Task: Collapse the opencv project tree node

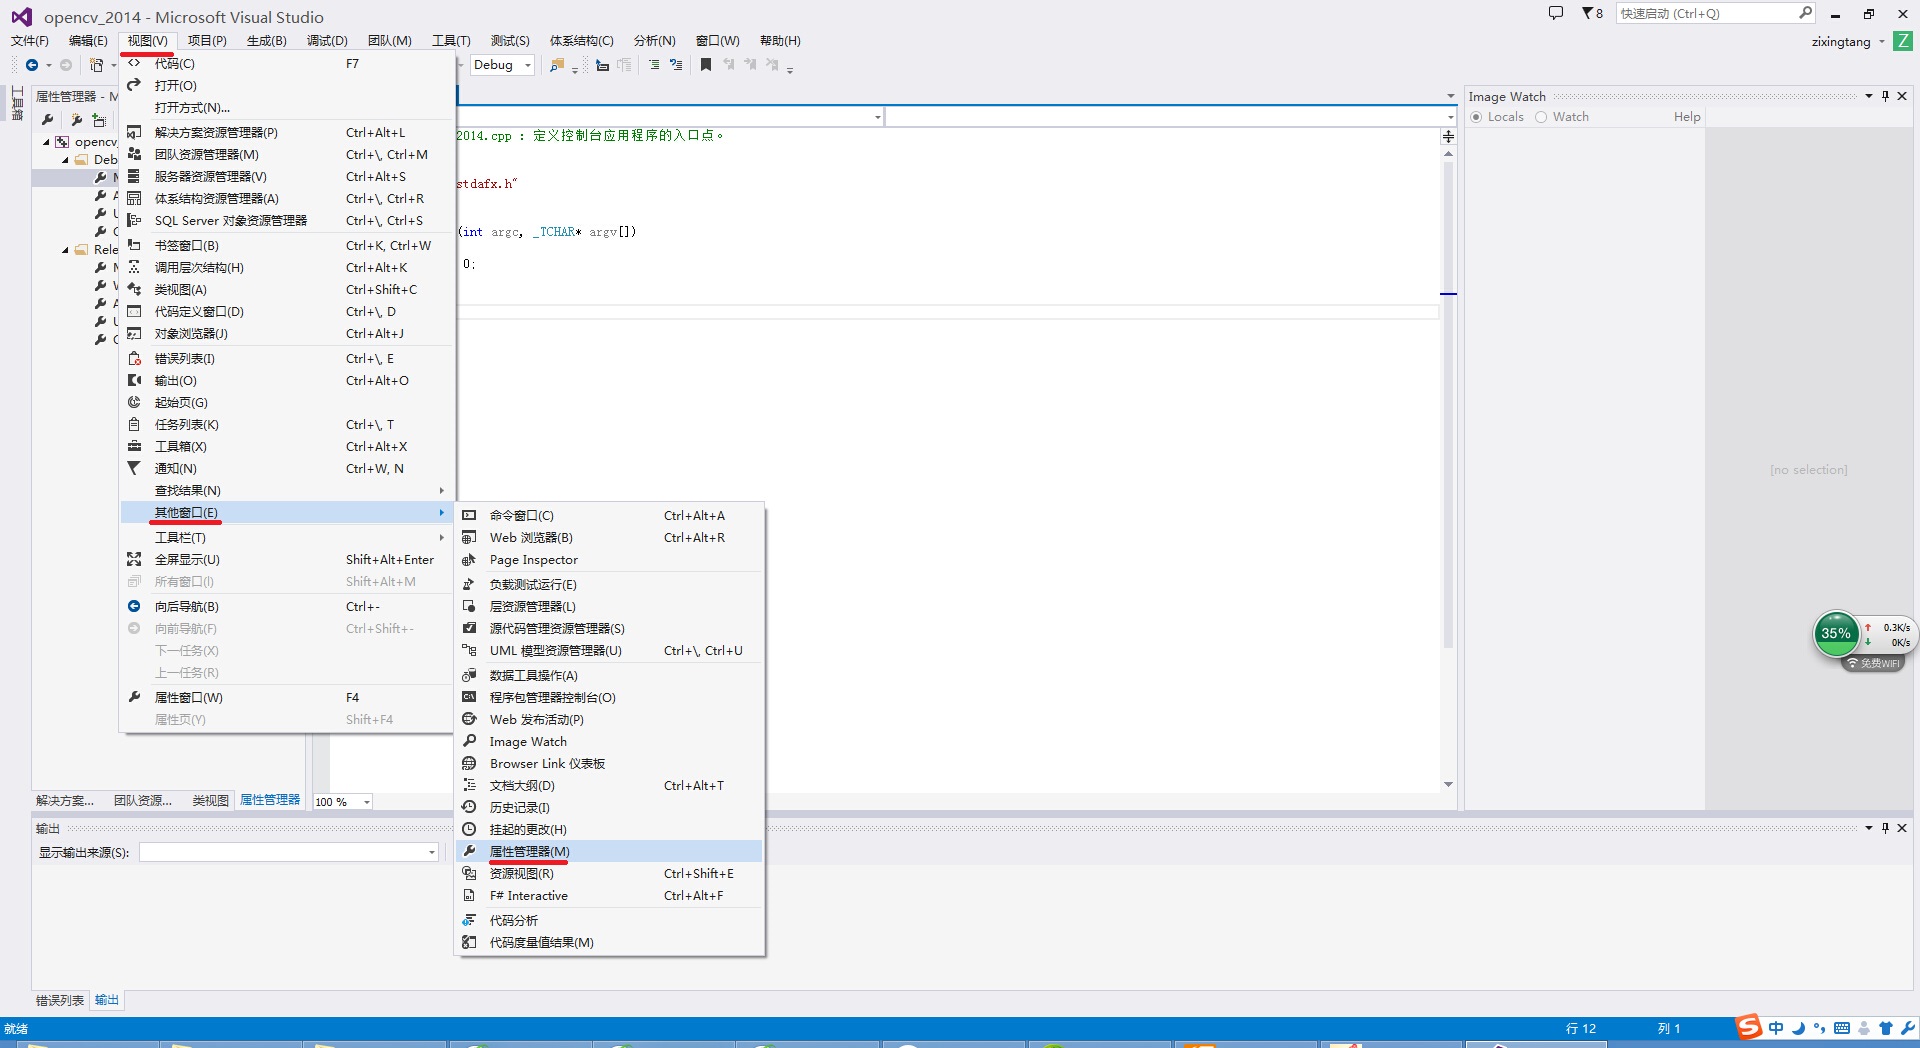Action: 46,142
